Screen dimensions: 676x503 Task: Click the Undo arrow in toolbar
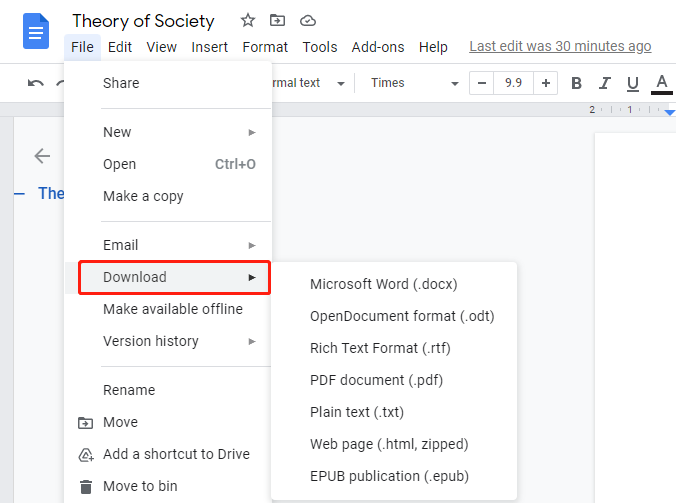35,83
